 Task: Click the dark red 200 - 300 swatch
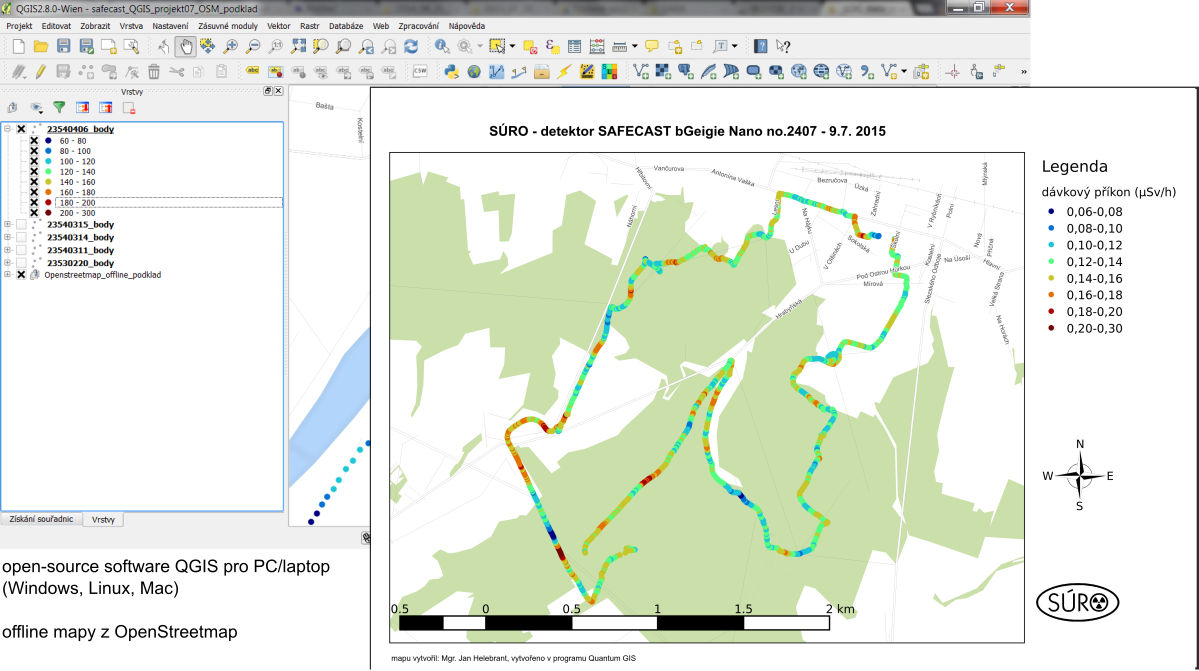click(x=48, y=213)
